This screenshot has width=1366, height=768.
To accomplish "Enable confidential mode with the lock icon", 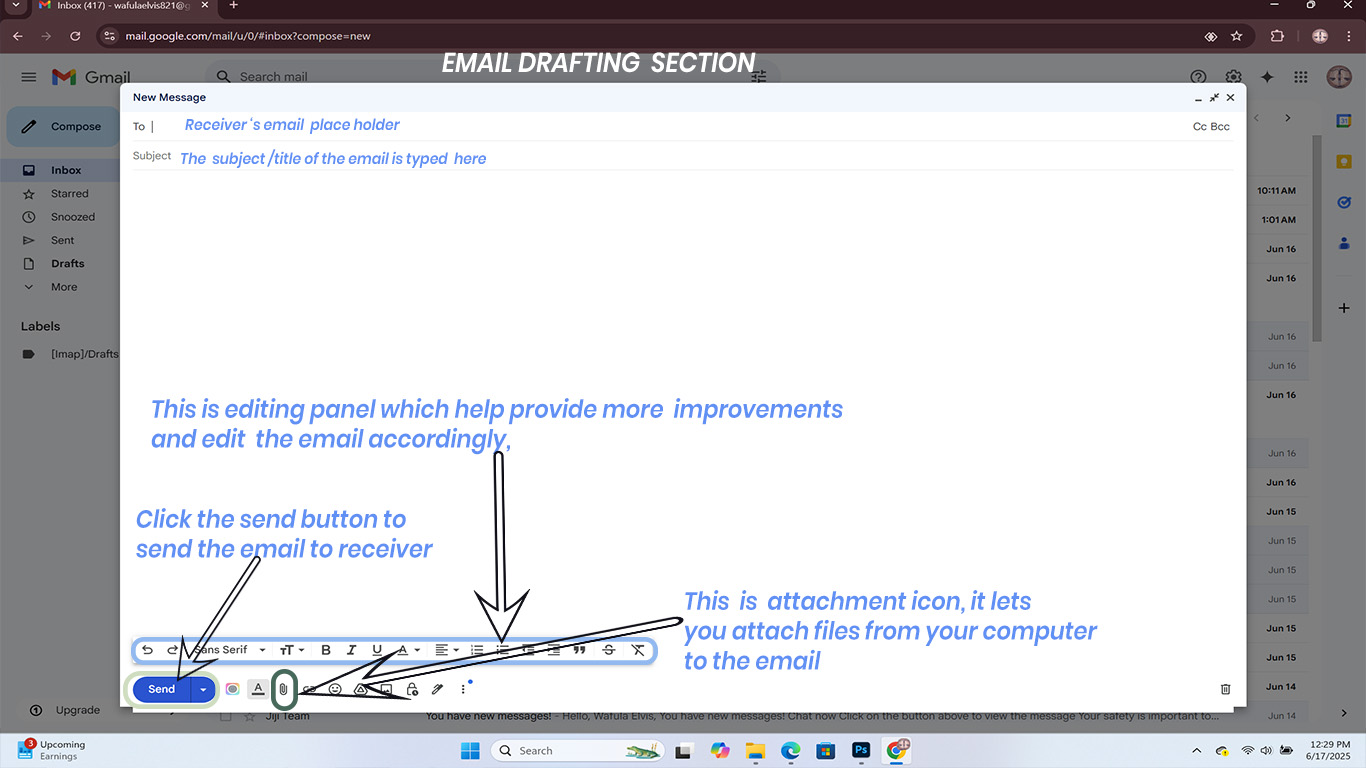I will [x=412, y=689].
